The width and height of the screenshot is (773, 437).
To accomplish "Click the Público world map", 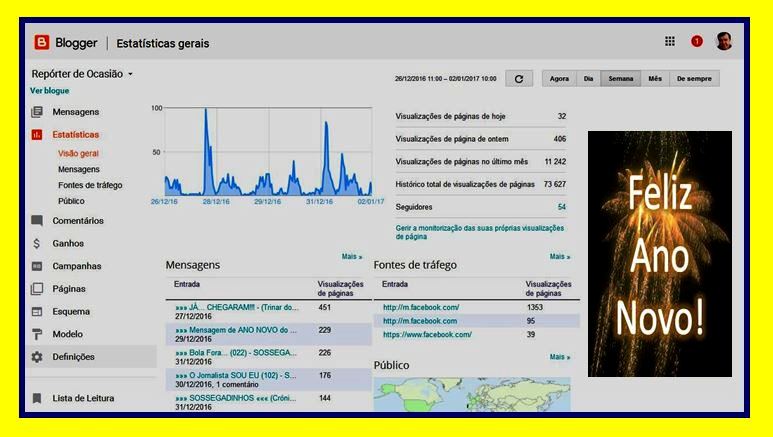I will (472, 394).
